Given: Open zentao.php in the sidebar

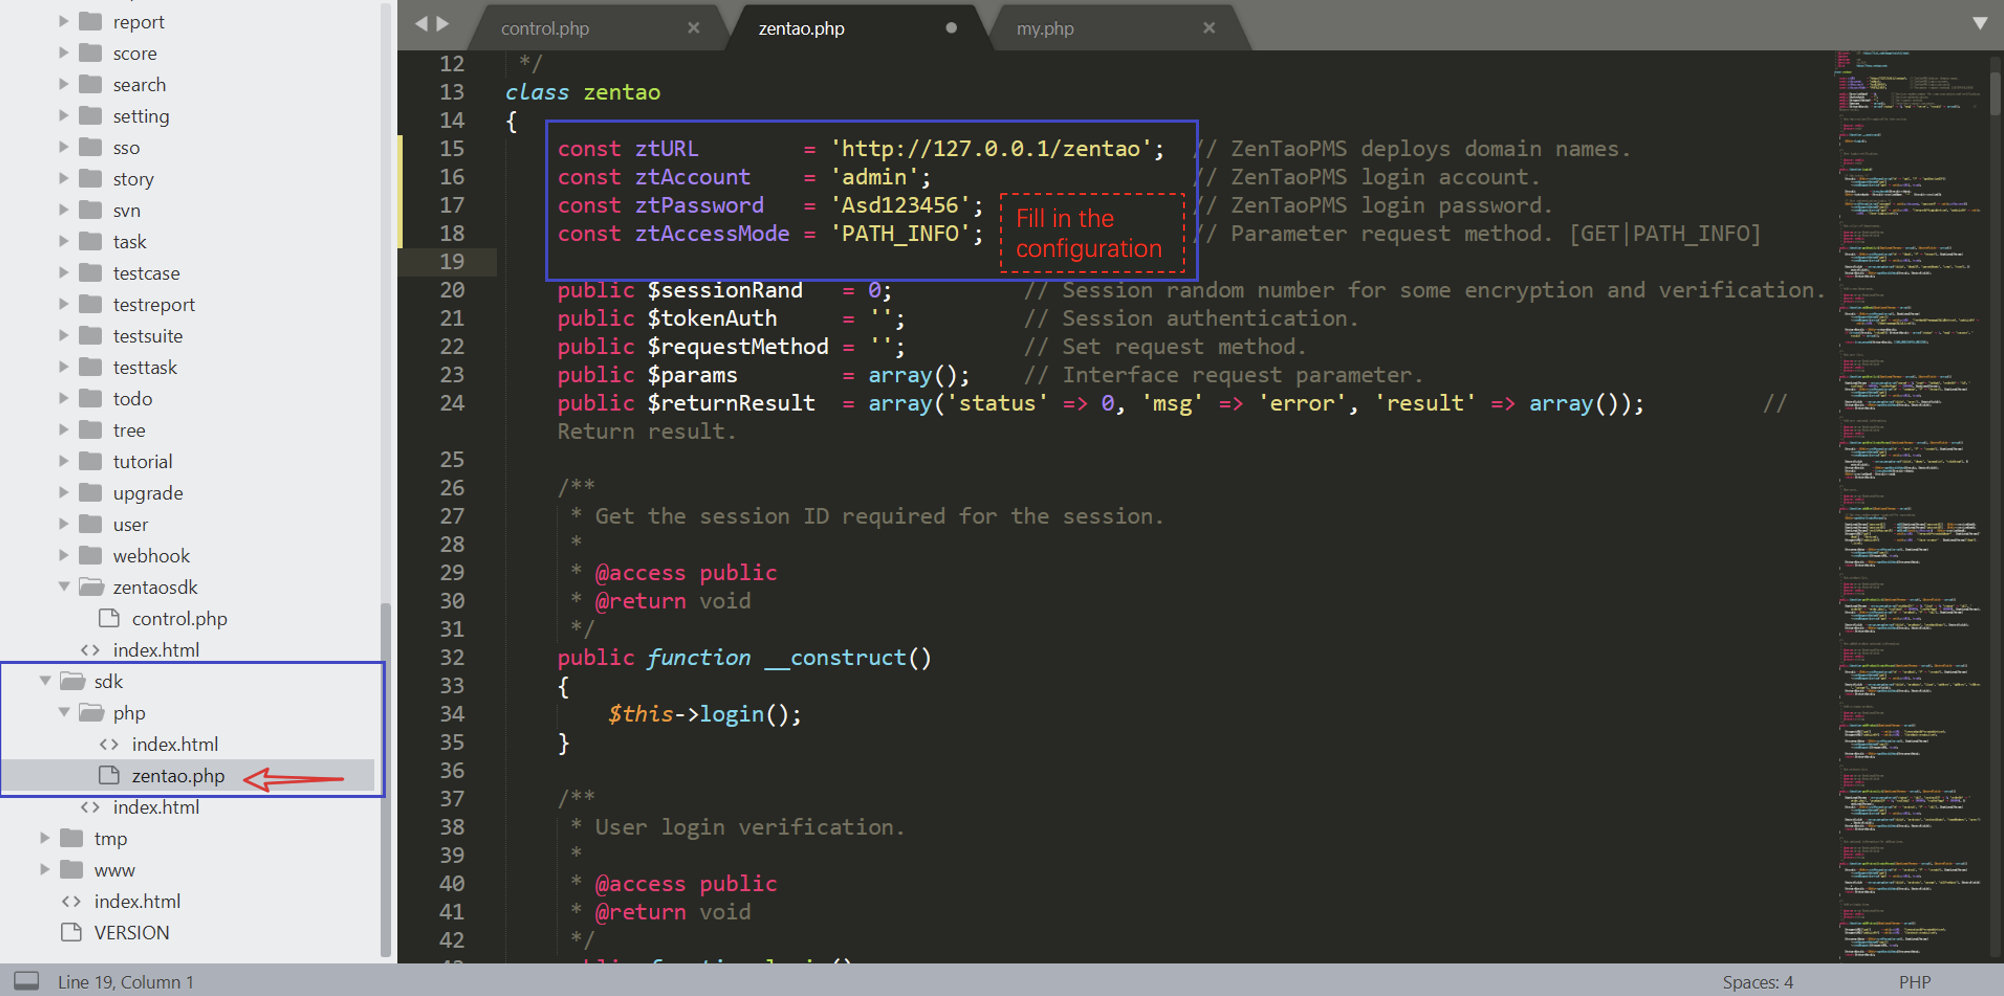Looking at the screenshot, I should [178, 776].
